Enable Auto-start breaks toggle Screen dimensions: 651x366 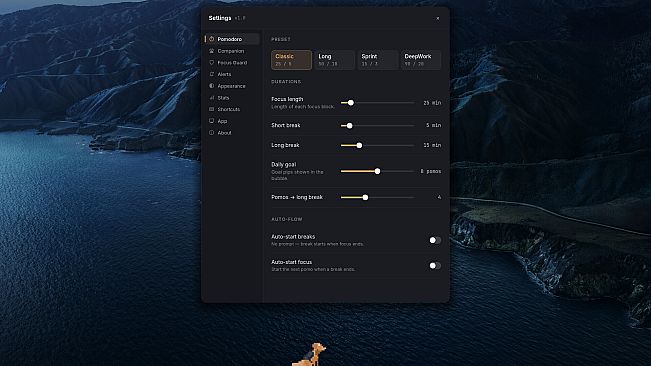[x=435, y=240]
